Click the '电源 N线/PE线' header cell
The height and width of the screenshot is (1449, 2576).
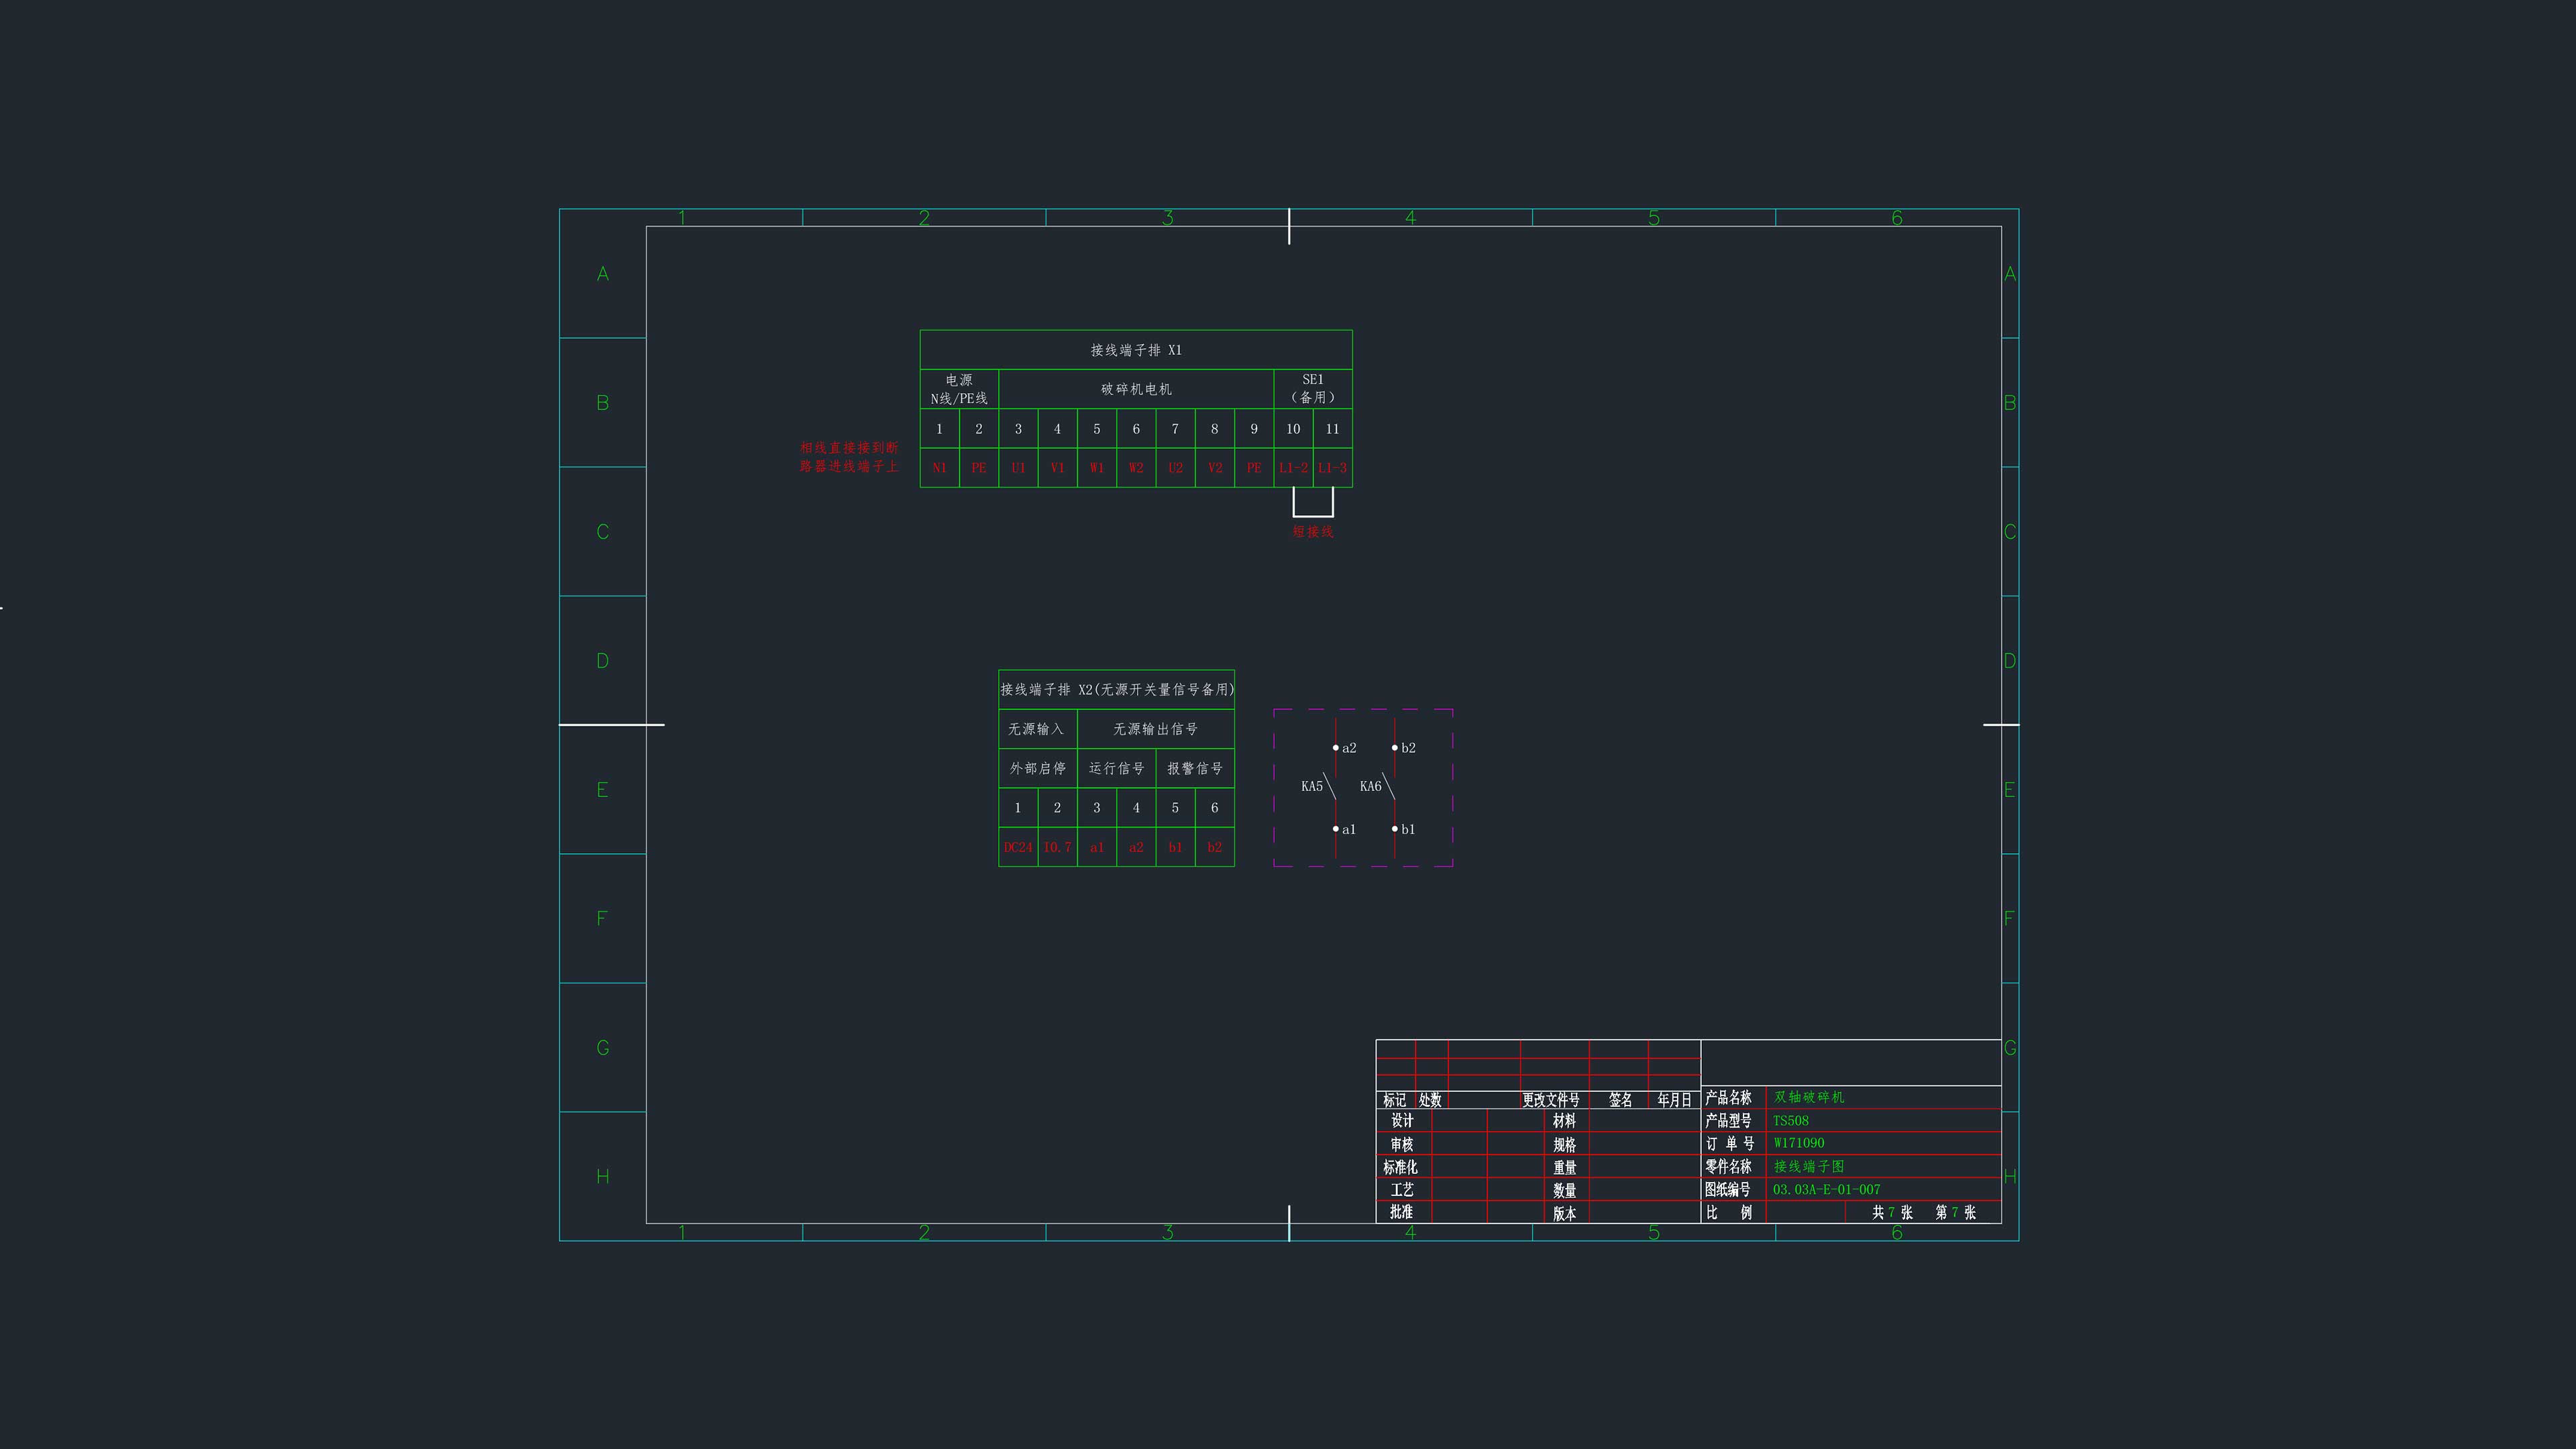[959, 389]
